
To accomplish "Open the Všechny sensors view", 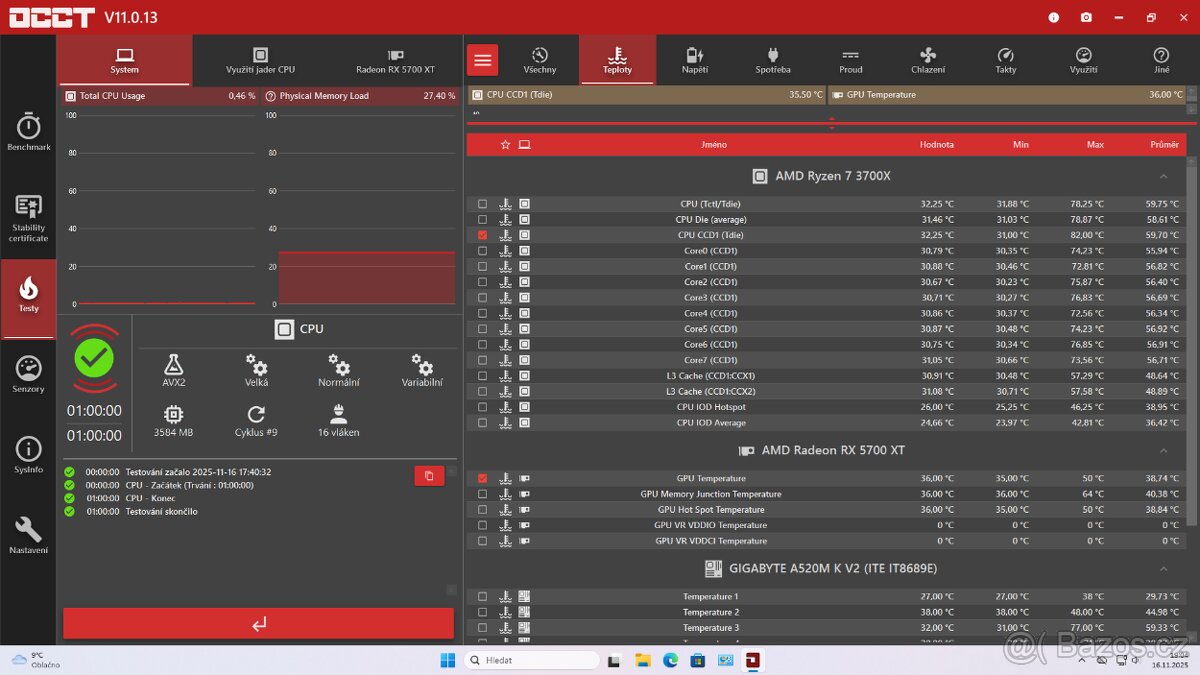I will (540, 59).
